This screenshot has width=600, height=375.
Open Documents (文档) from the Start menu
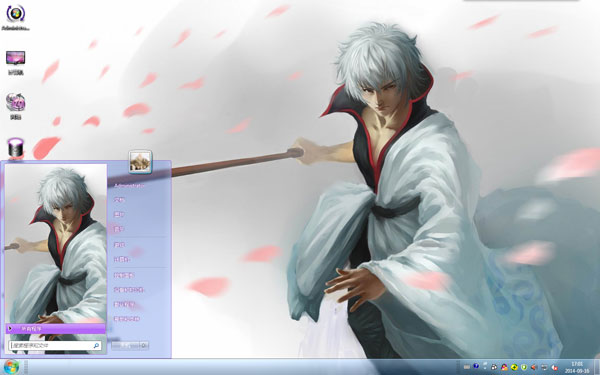coord(119,200)
